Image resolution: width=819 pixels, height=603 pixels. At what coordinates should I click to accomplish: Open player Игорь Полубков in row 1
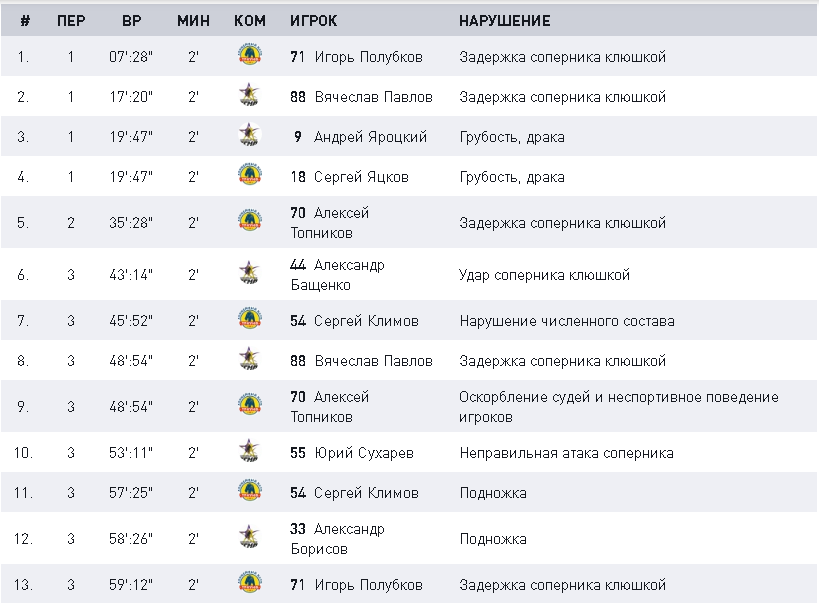click(x=368, y=57)
